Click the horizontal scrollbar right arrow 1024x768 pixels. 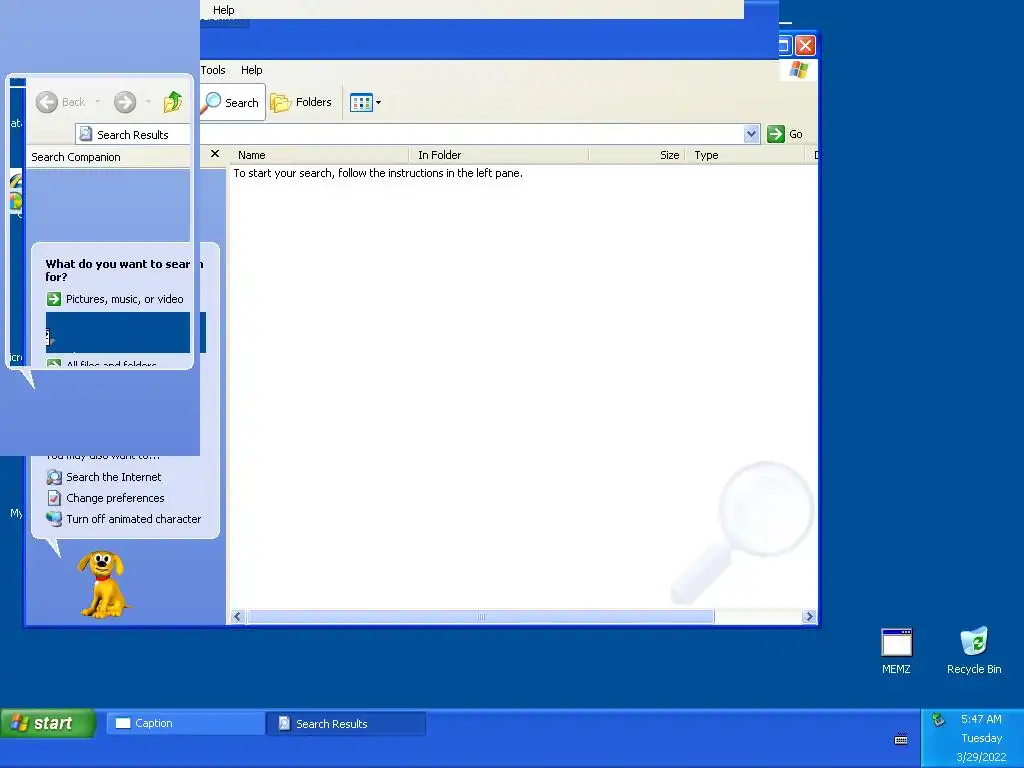pos(809,616)
